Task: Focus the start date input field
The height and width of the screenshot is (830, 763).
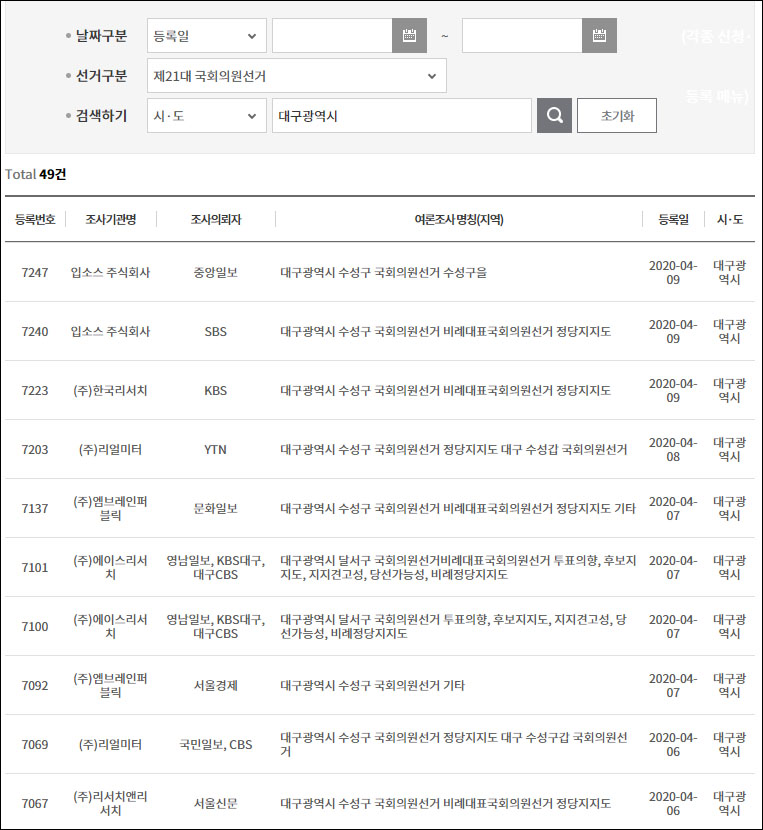Action: tap(332, 35)
